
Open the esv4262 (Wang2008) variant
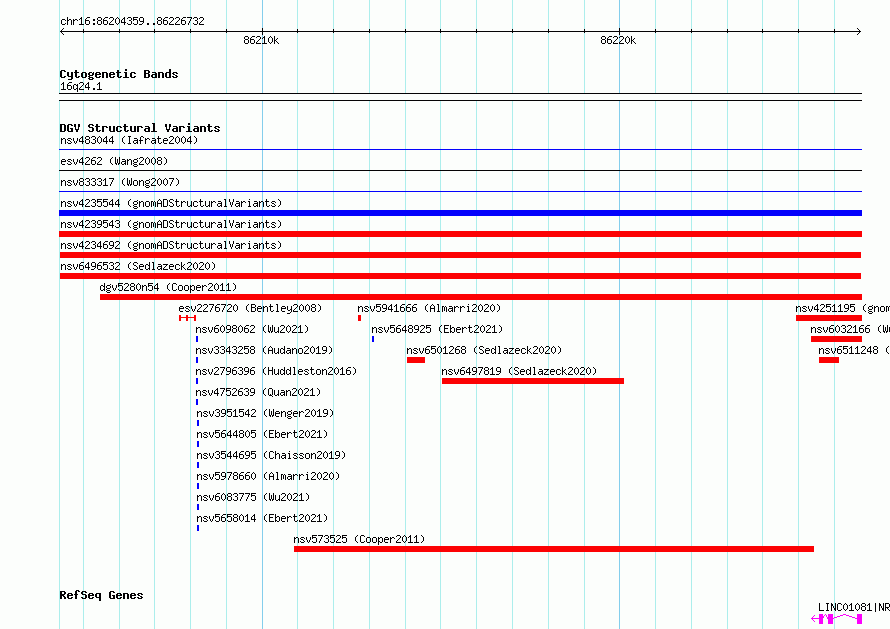pyautogui.click(x=114, y=161)
